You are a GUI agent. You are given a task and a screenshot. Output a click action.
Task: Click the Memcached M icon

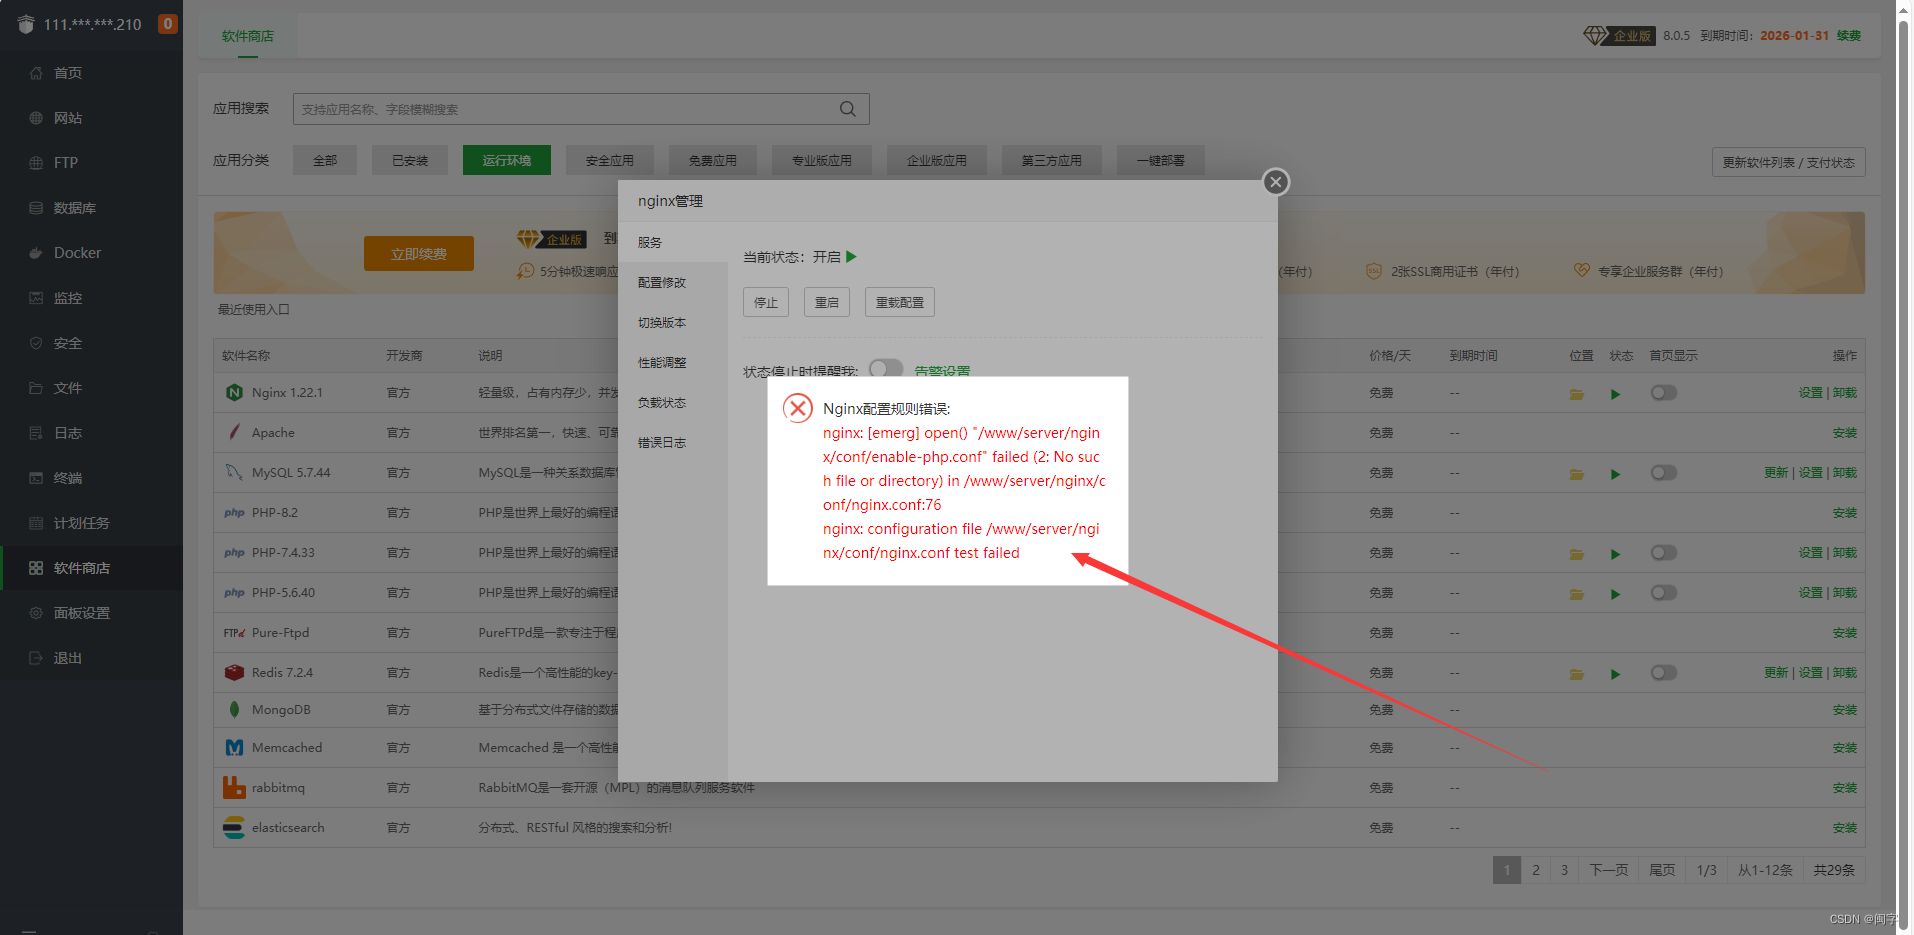pyautogui.click(x=234, y=747)
